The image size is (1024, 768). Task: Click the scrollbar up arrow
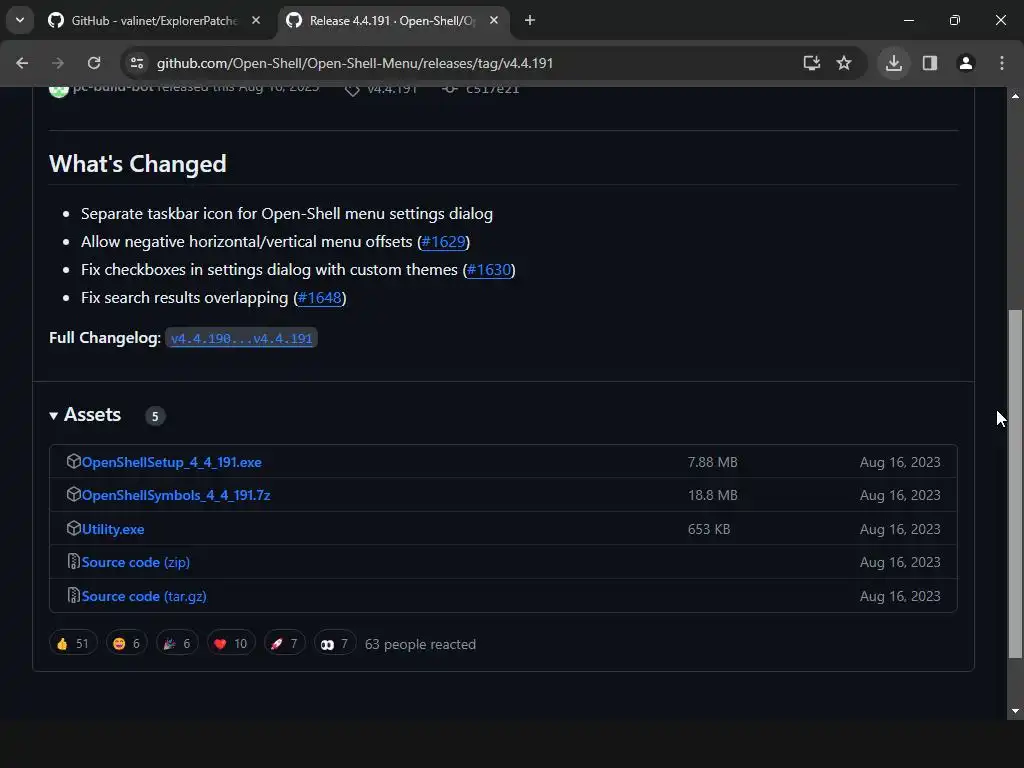click(1015, 96)
